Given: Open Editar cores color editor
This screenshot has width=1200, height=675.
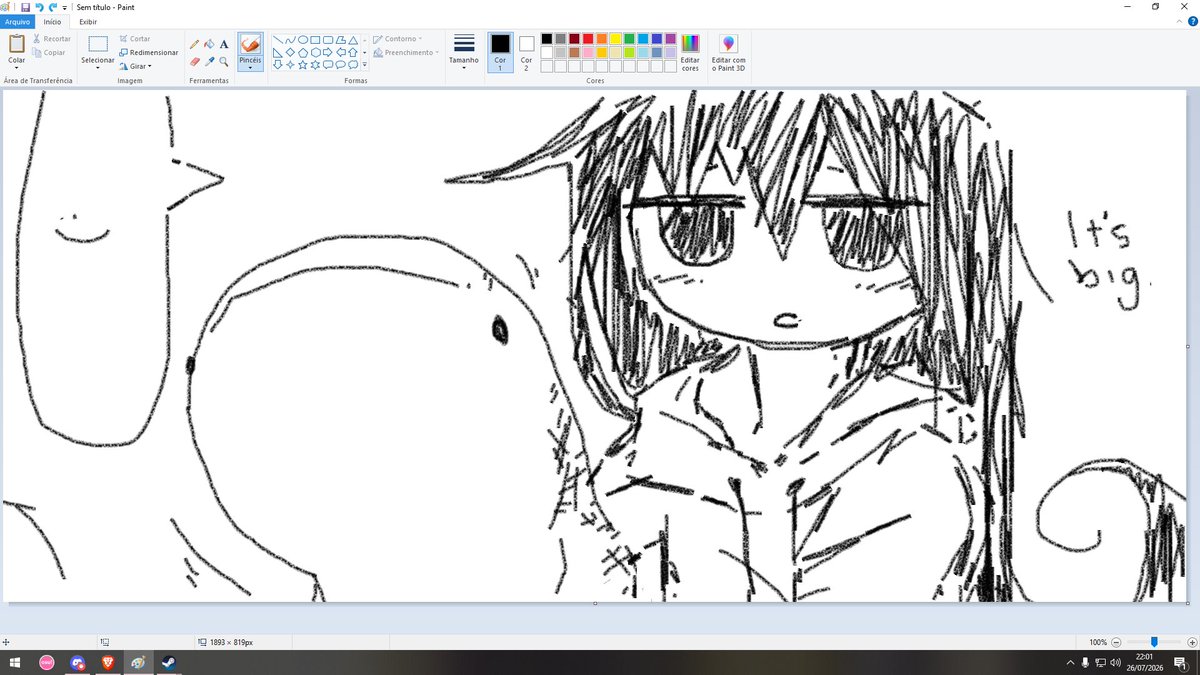Looking at the screenshot, I should point(690,53).
